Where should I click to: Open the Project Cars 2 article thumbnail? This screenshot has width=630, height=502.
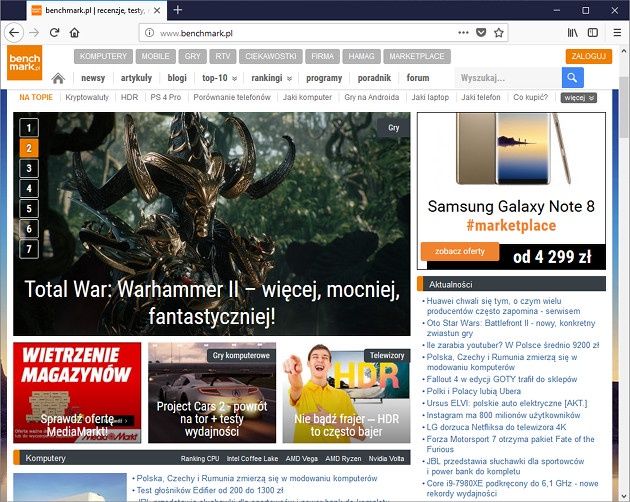[x=212, y=393]
